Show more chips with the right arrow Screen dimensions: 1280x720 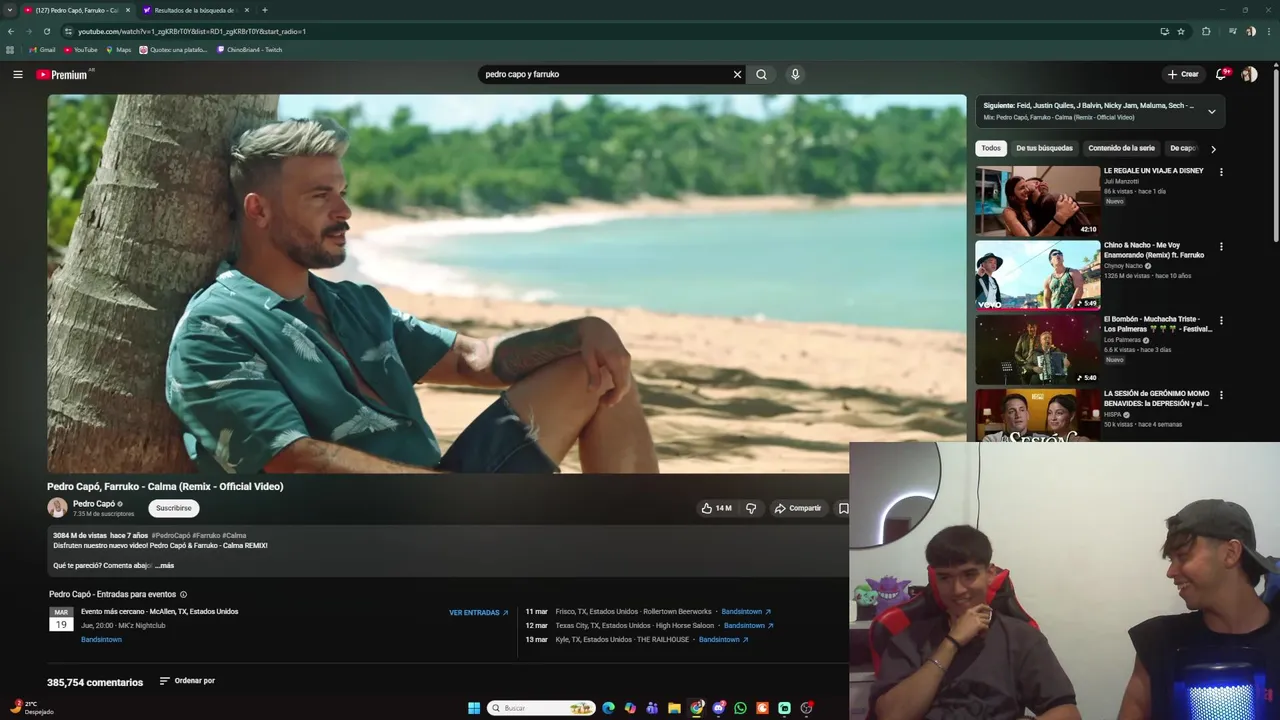pyautogui.click(x=1213, y=149)
